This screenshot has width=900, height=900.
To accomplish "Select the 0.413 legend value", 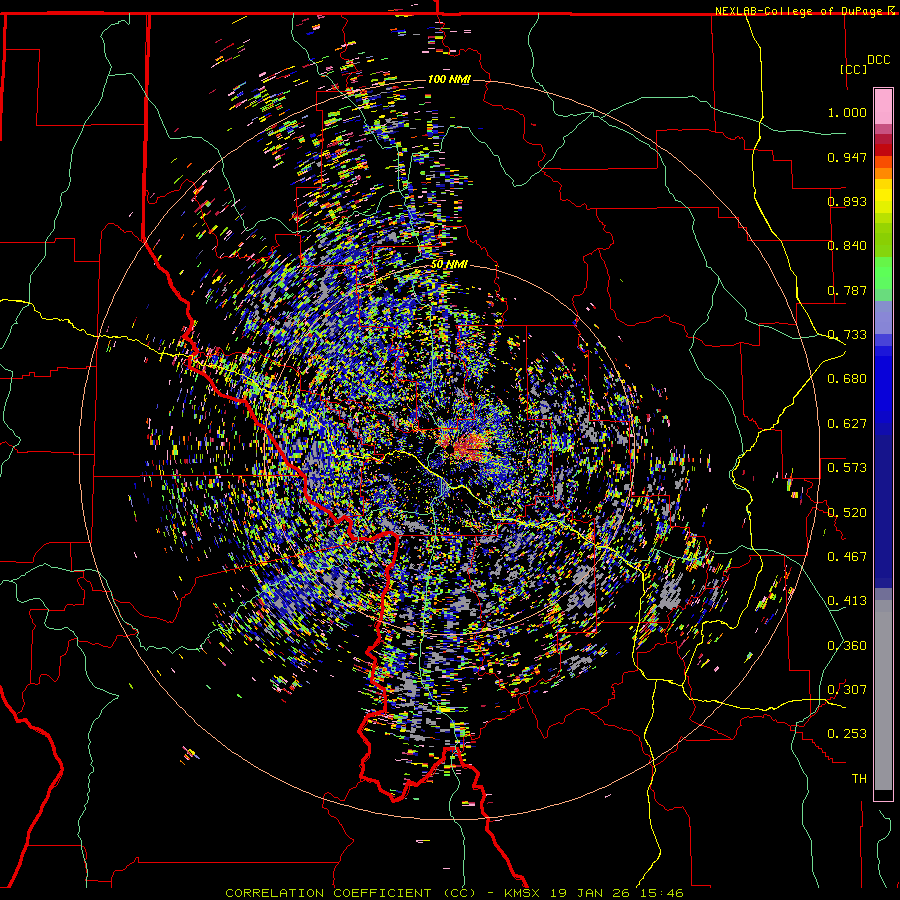I will pos(847,601).
